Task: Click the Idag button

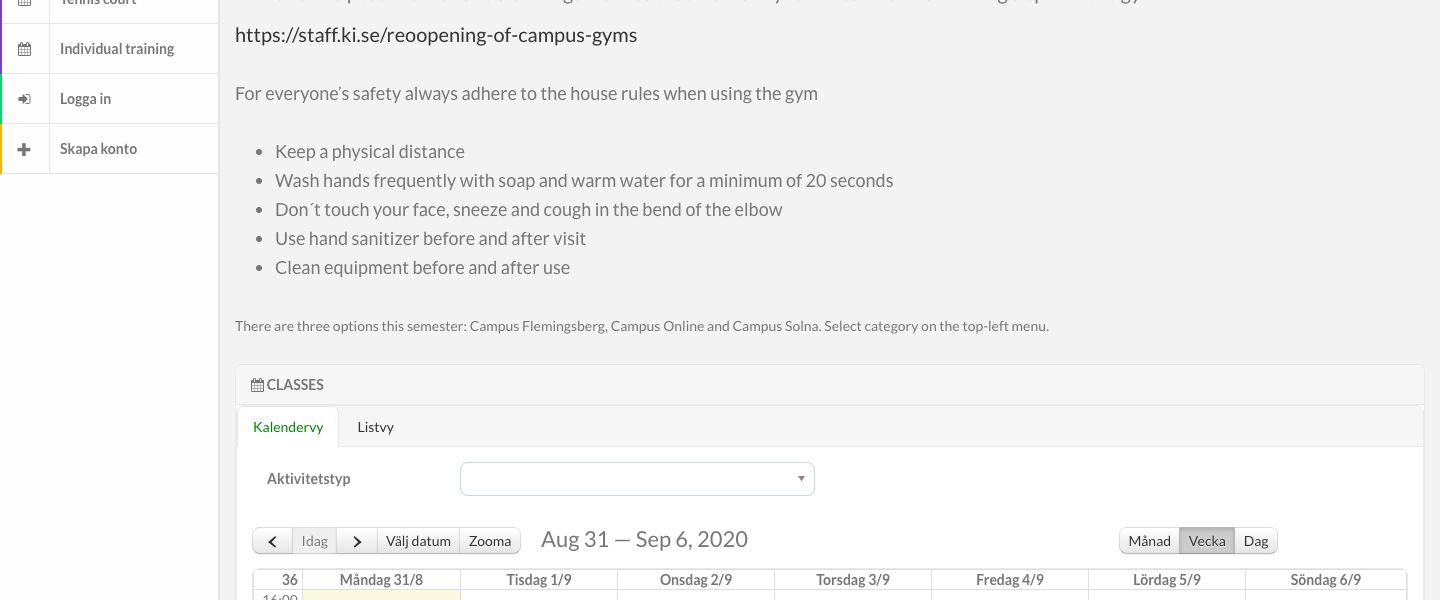Action: [x=314, y=541]
